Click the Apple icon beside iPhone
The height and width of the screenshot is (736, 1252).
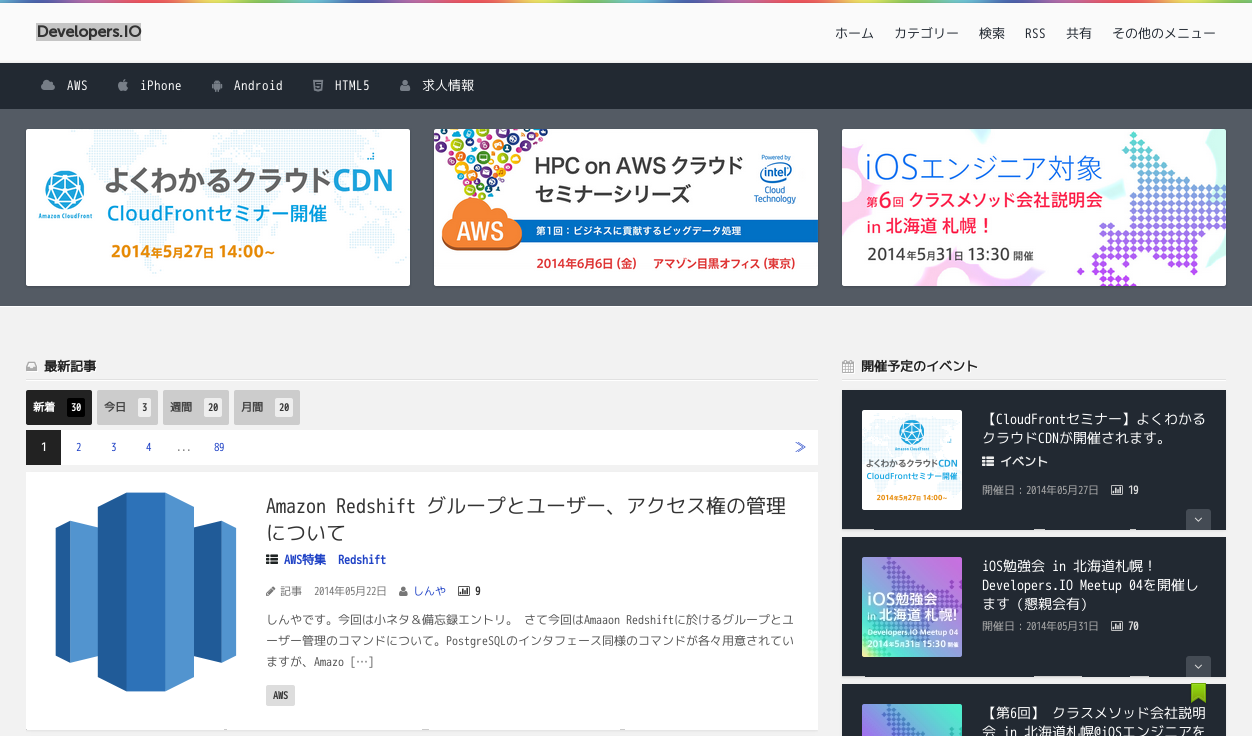click(123, 86)
